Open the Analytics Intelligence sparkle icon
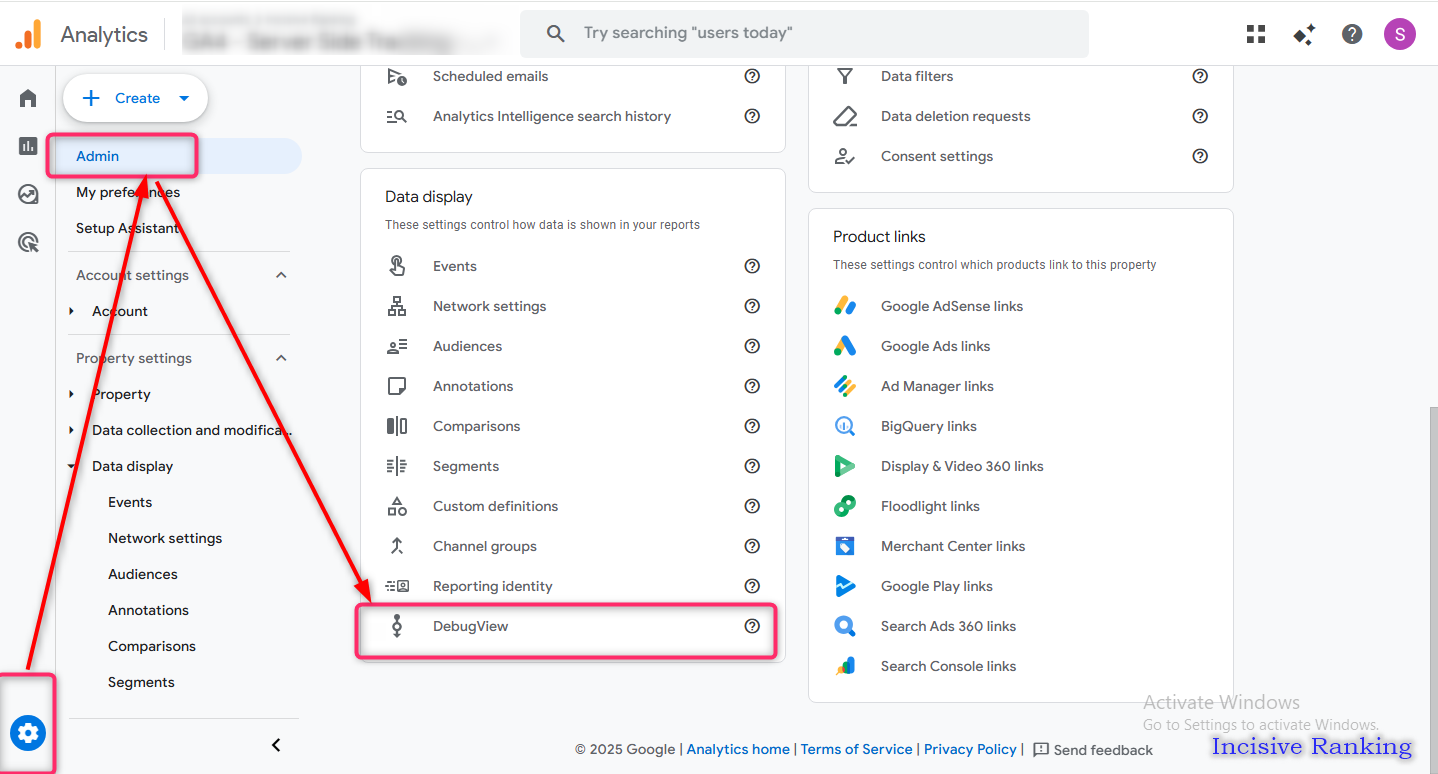The width and height of the screenshot is (1438, 774). pyautogui.click(x=1304, y=34)
